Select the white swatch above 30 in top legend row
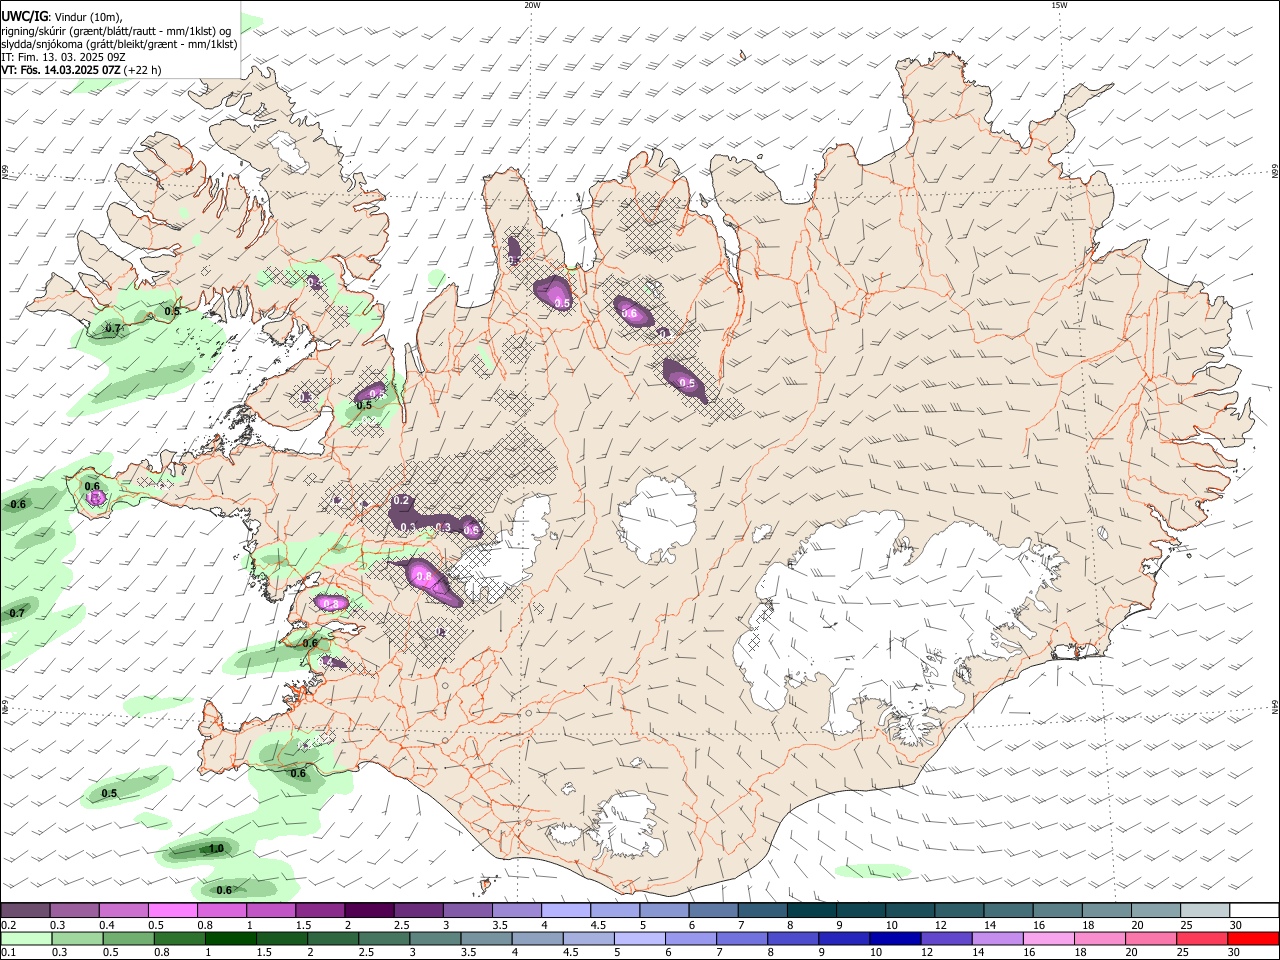 click(1254, 911)
